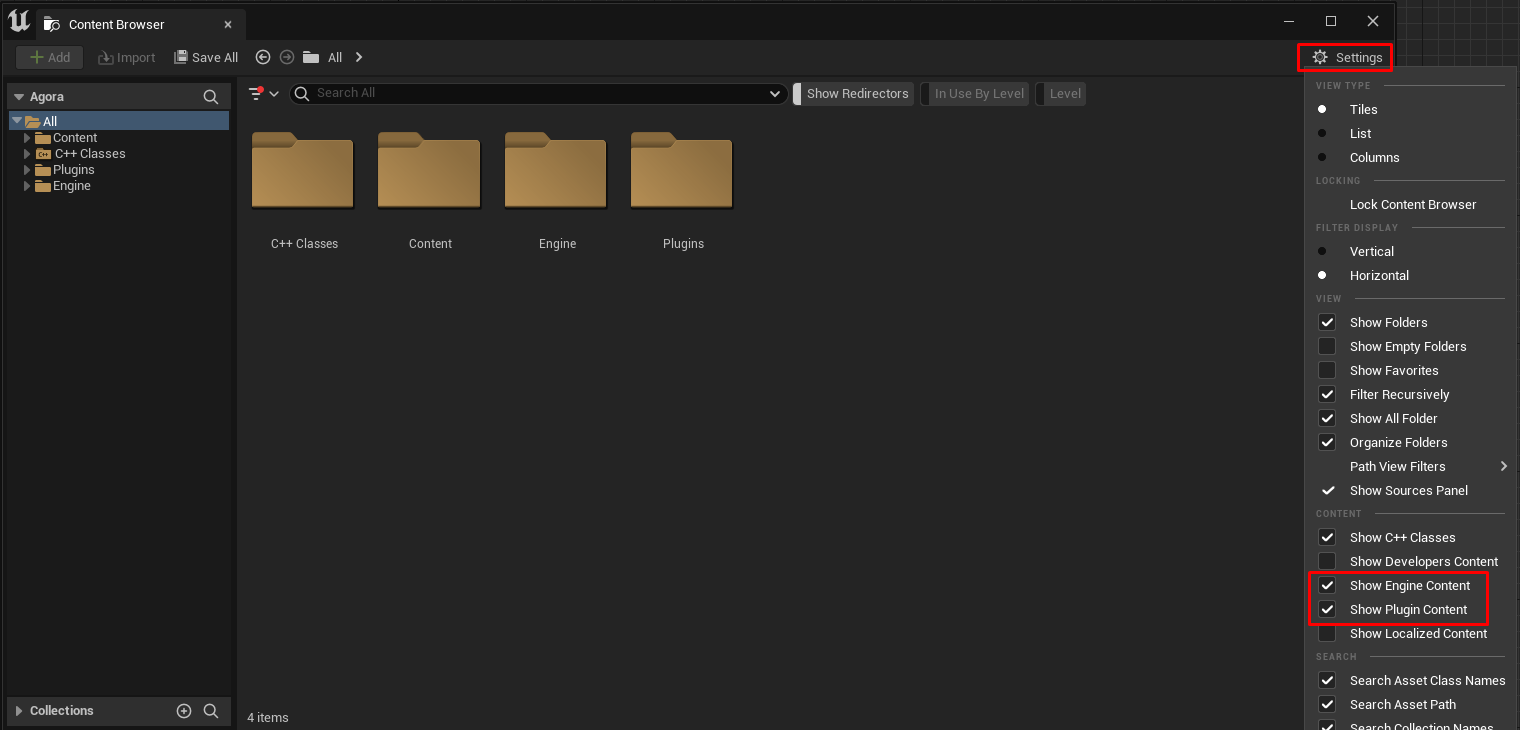The height and width of the screenshot is (730, 1520).
Task: Click the add collection plus icon
Action: point(184,711)
